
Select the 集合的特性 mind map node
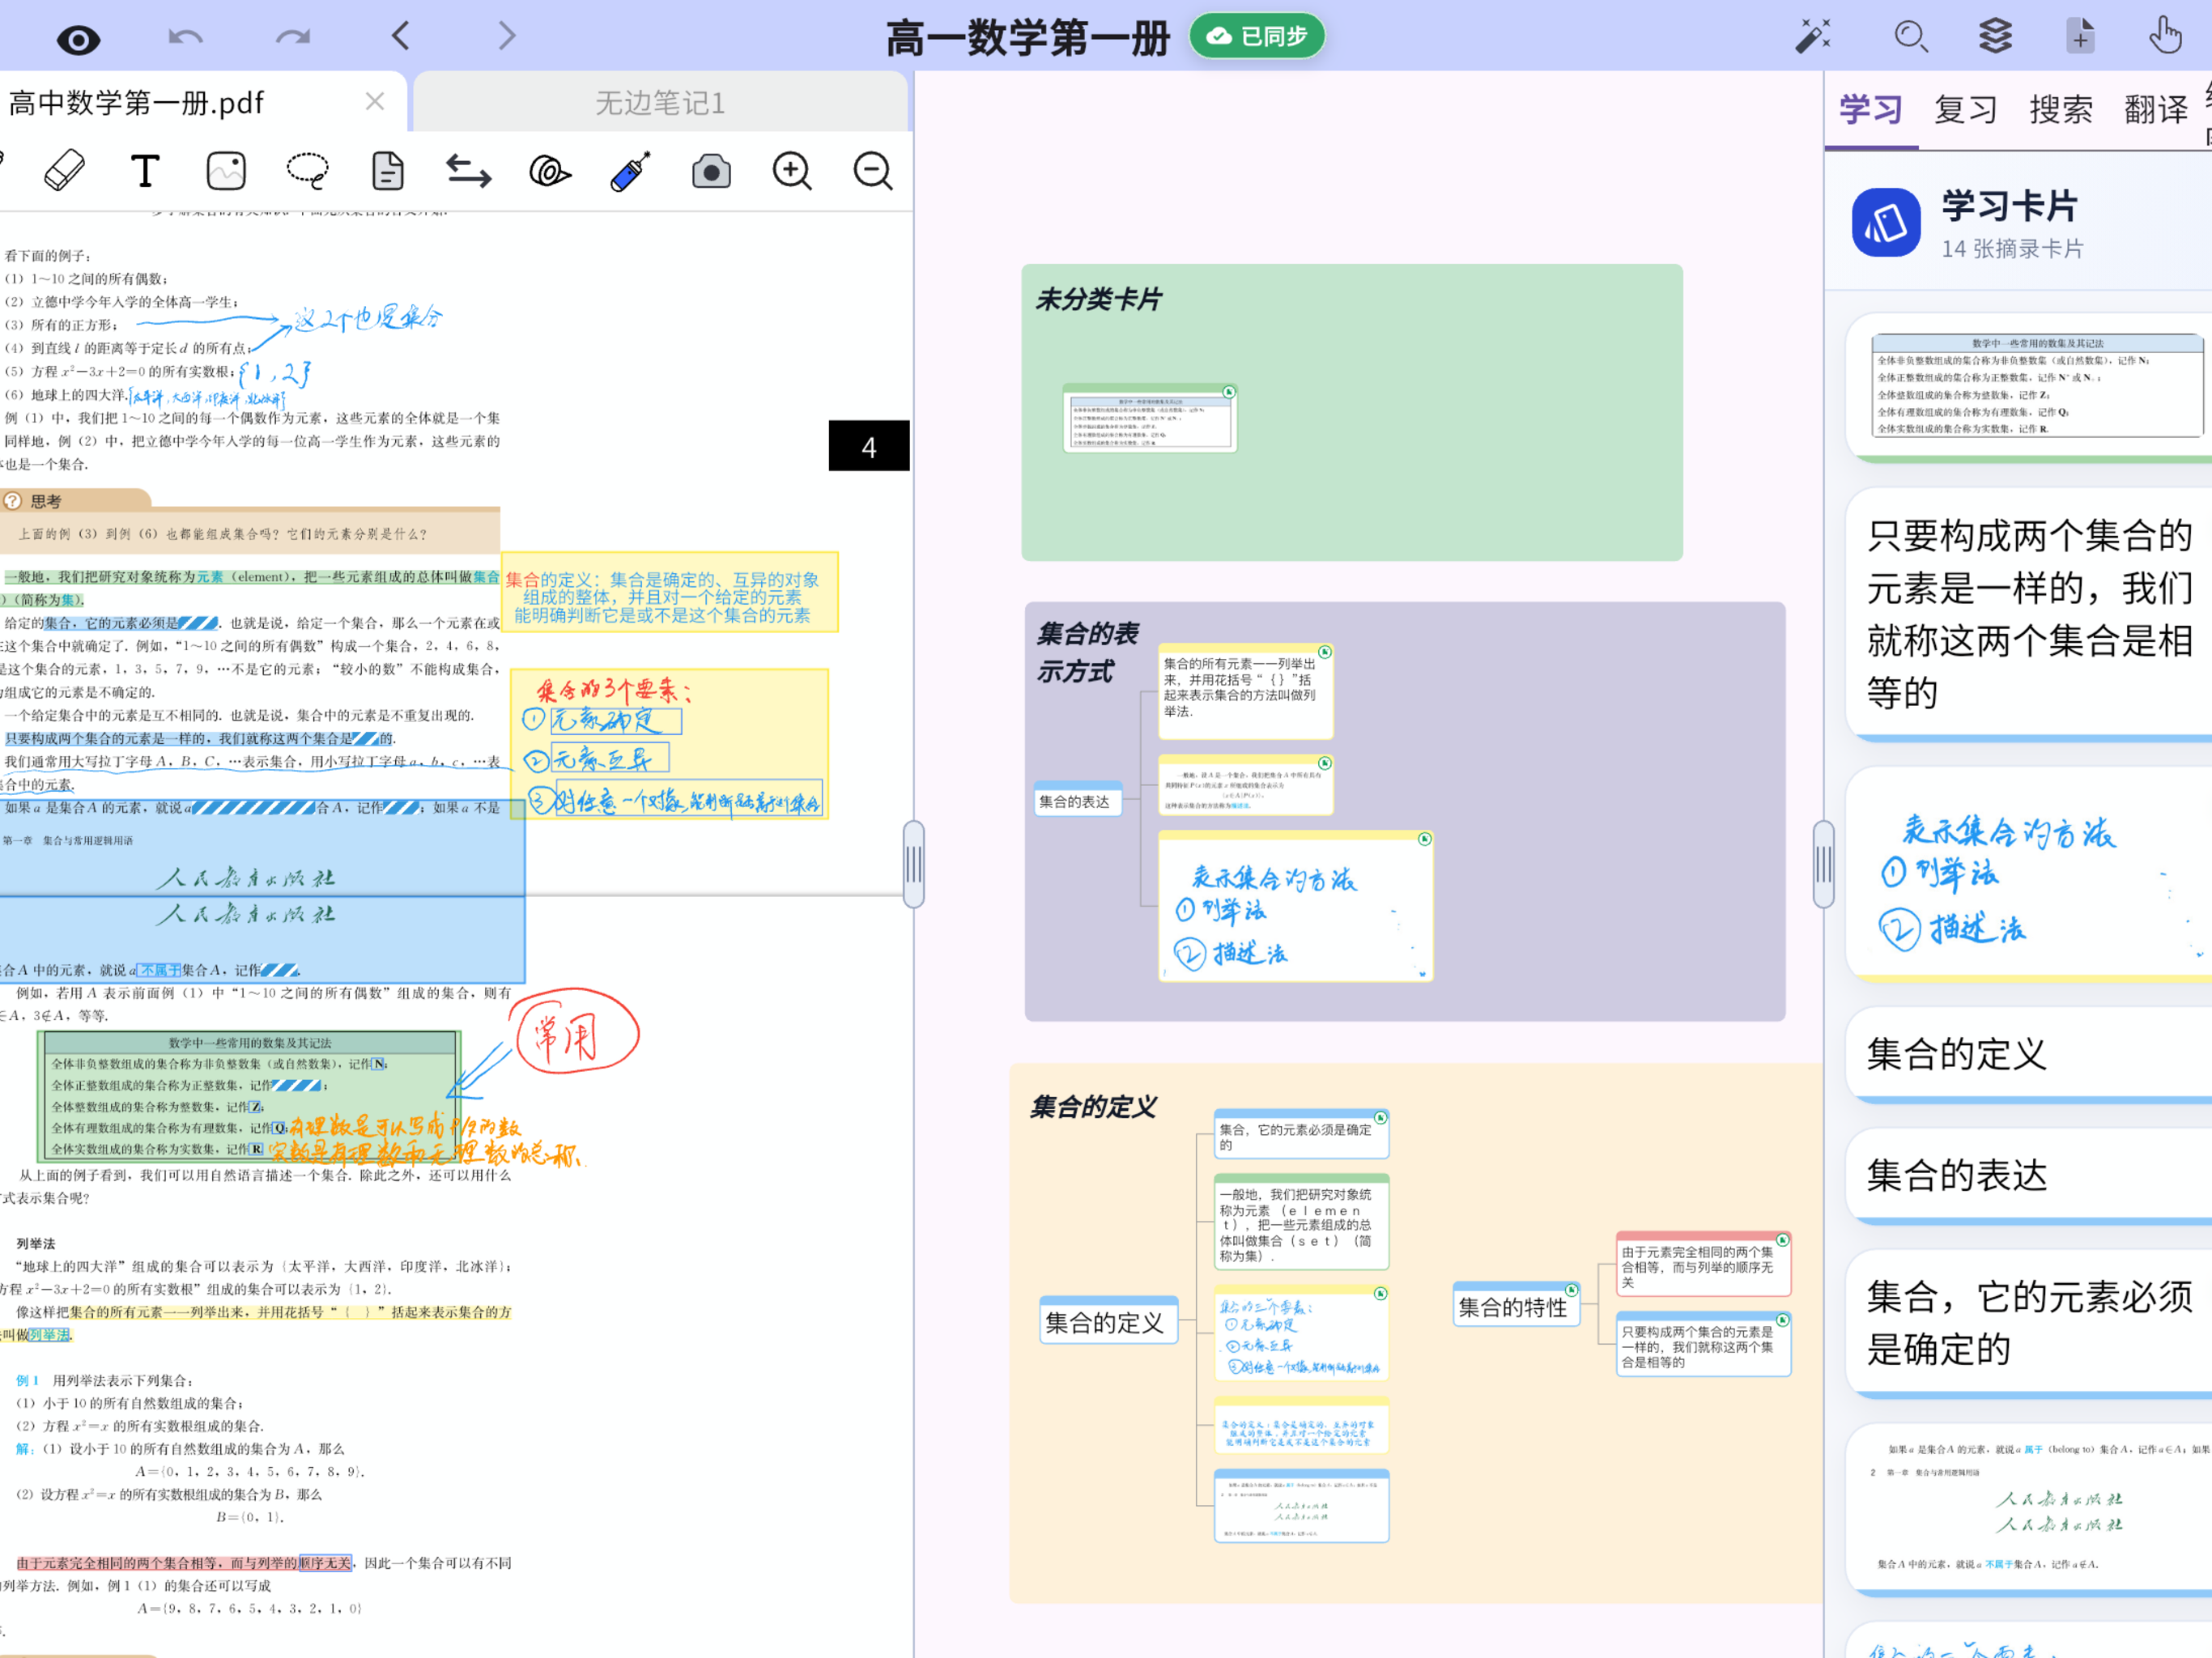(1515, 1306)
